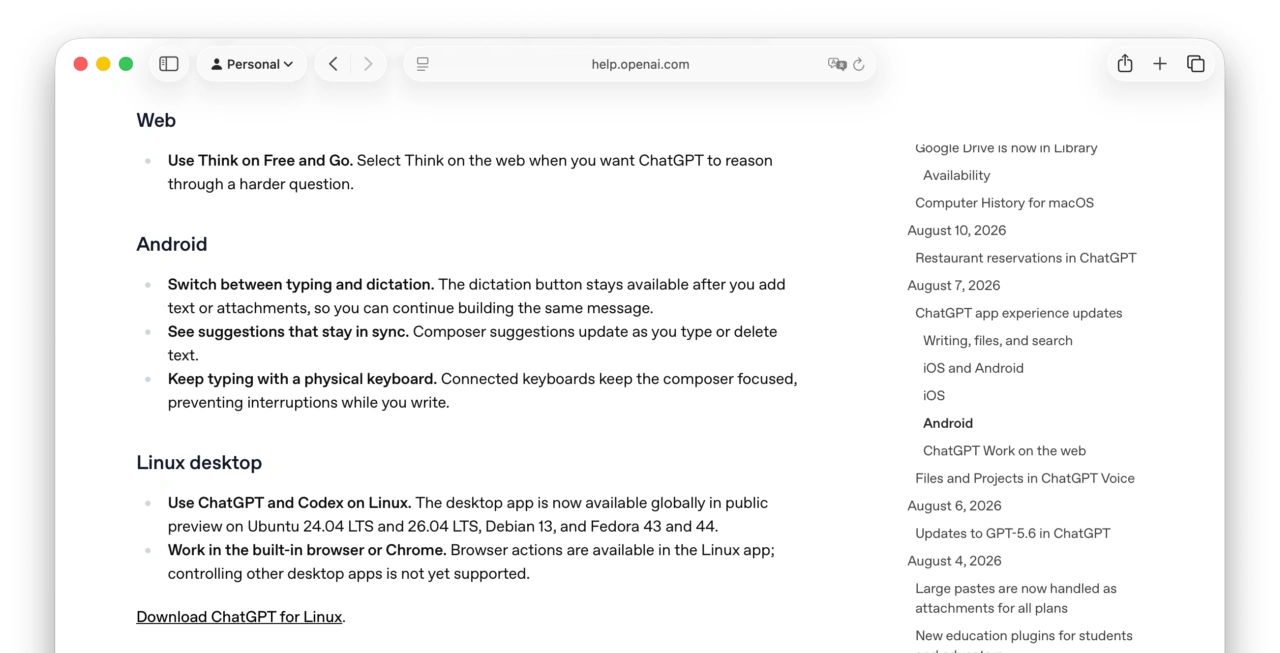This screenshot has height=653, width=1280.
Task: Open the page reader menu icon
Action: tap(423, 64)
